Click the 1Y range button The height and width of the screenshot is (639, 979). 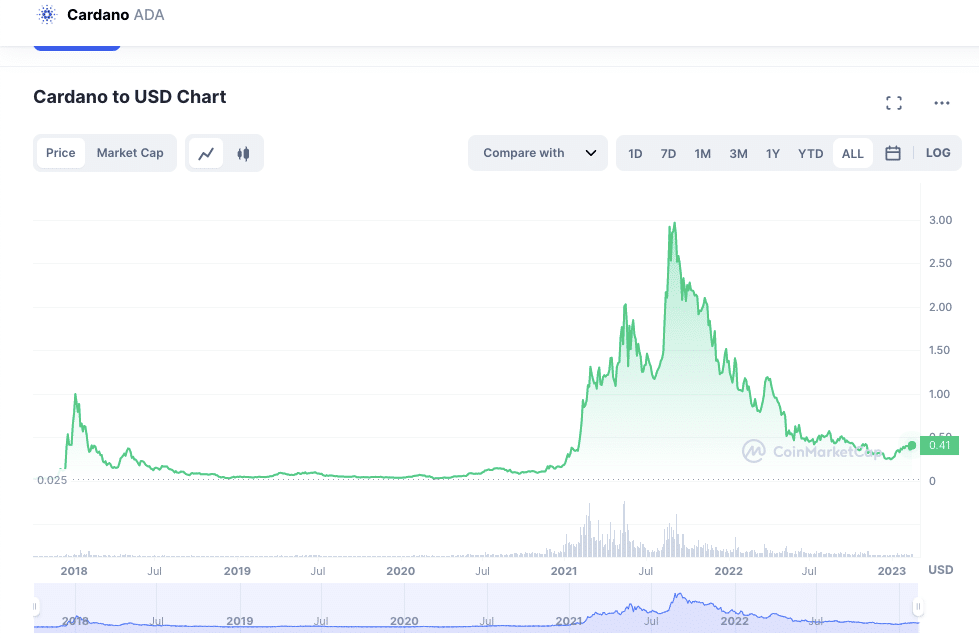point(772,153)
